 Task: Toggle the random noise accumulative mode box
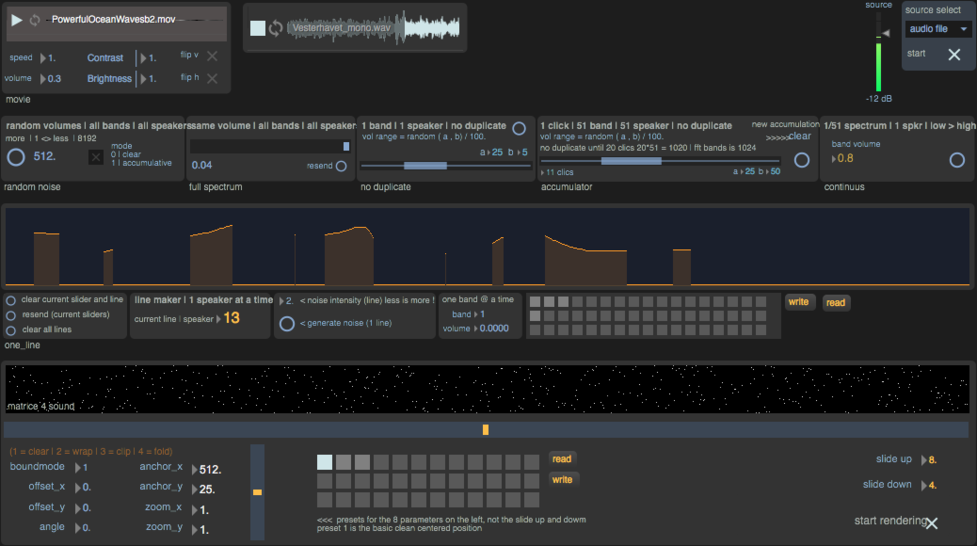coord(96,157)
